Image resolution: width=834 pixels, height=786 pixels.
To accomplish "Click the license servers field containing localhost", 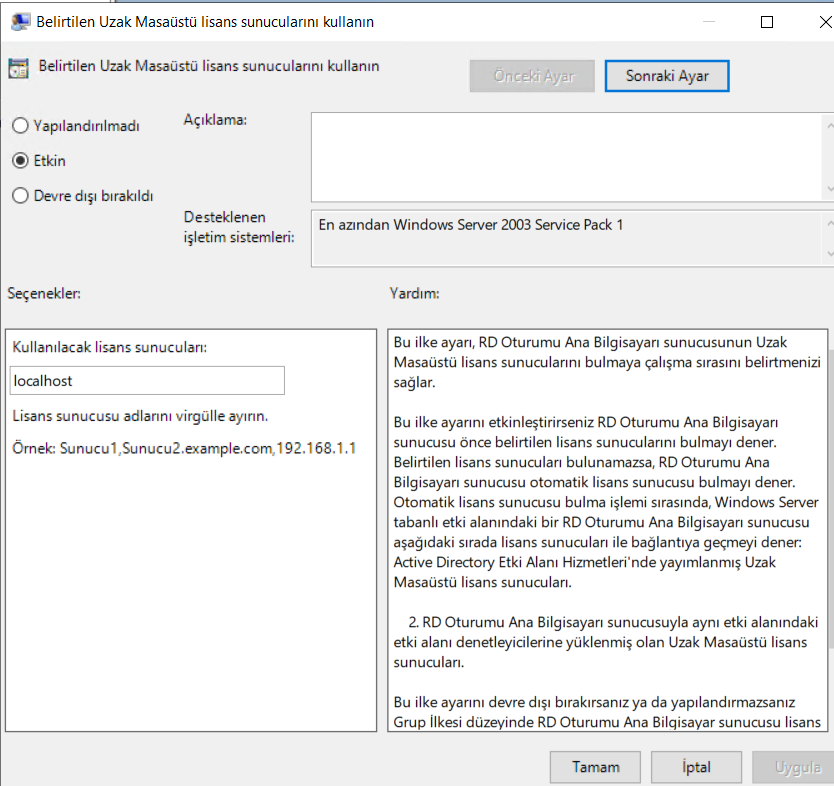I will pos(147,381).
